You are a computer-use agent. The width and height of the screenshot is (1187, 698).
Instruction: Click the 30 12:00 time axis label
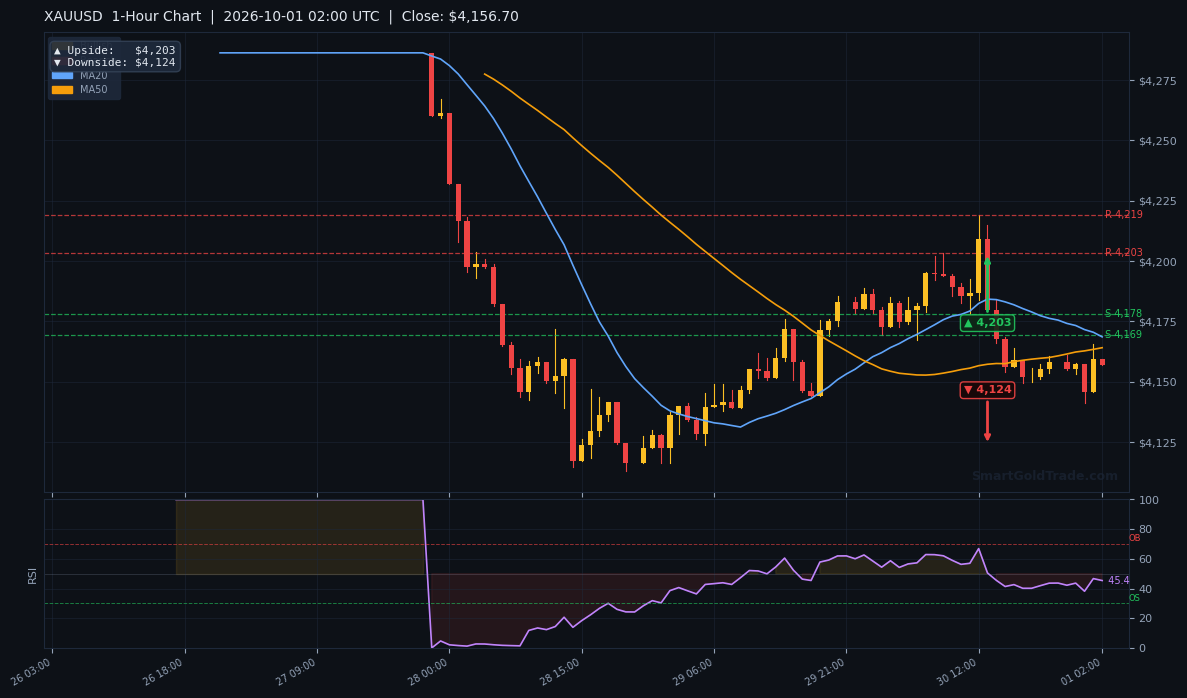pos(959,671)
